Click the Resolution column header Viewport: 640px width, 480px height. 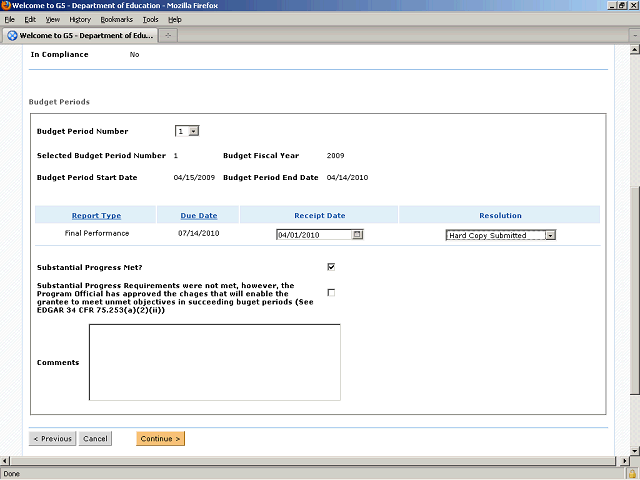click(x=500, y=216)
